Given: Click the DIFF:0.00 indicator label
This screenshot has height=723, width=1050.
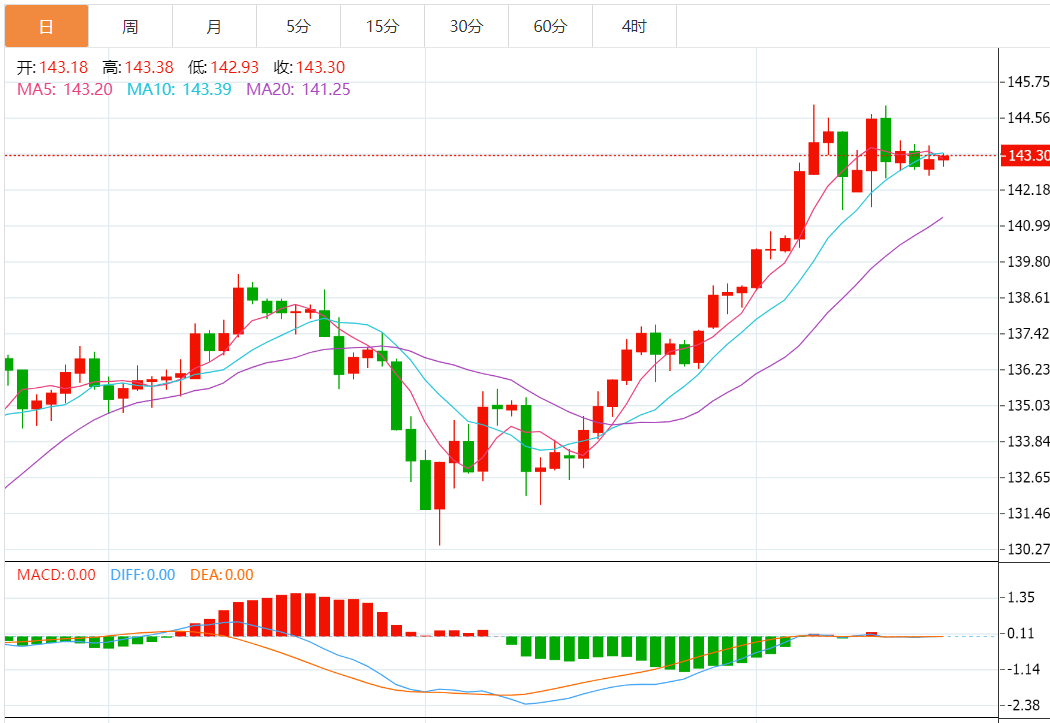Looking at the screenshot, I should click(143, 575).
